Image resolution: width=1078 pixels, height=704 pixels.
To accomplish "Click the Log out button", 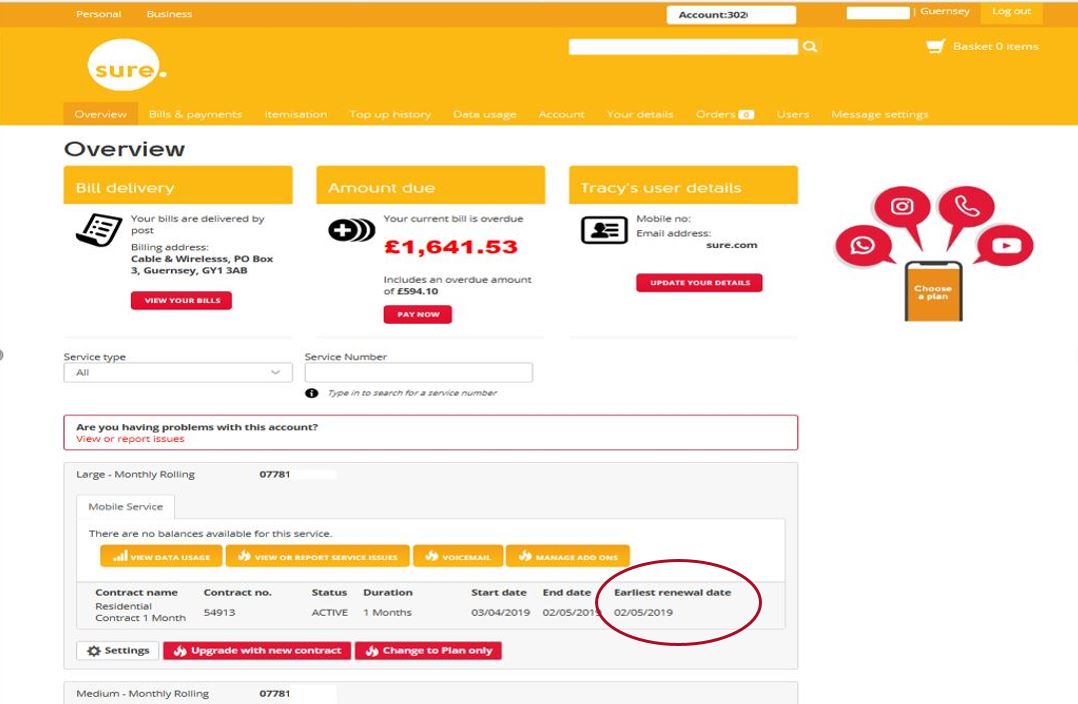I will pos(1010,12).
